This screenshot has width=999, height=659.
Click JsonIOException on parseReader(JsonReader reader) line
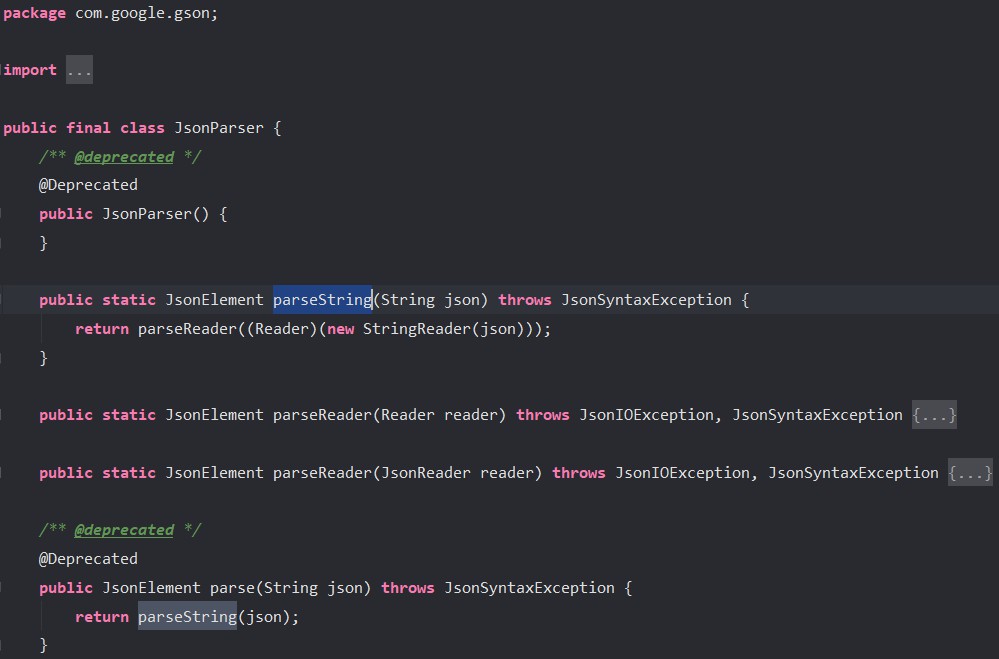(x=682, y=474)
